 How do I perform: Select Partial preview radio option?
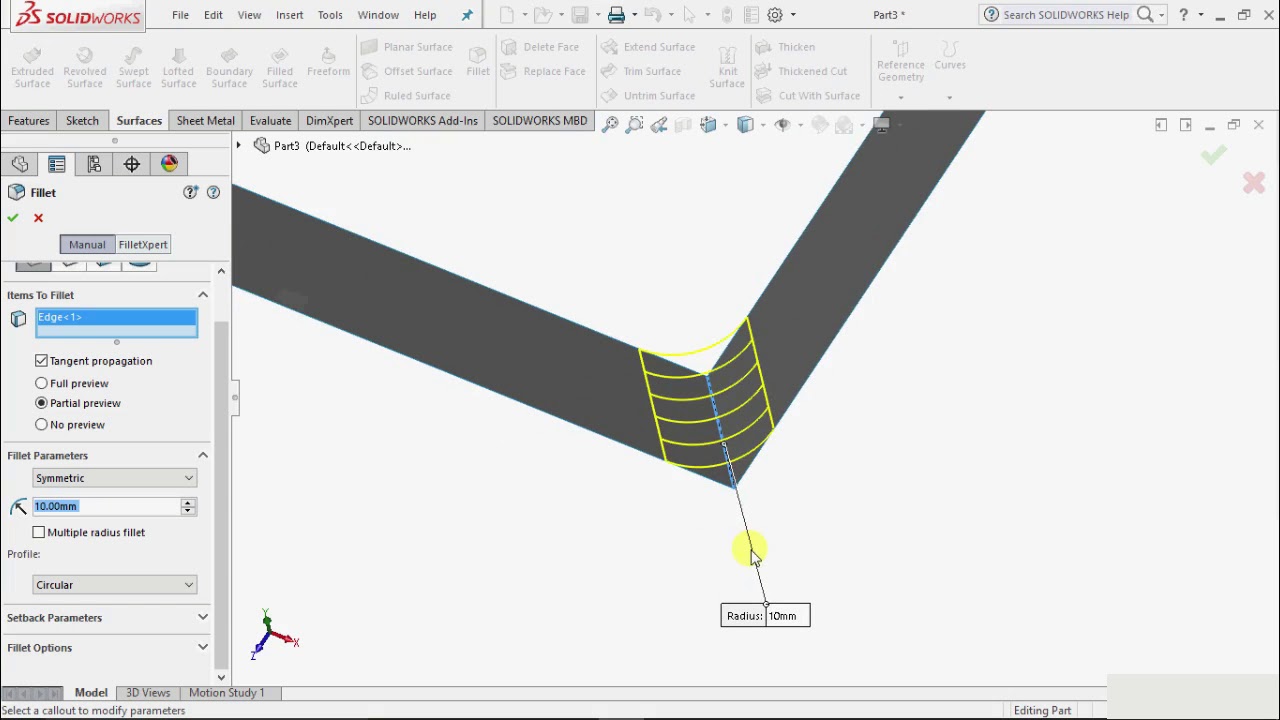pos(41,403)
